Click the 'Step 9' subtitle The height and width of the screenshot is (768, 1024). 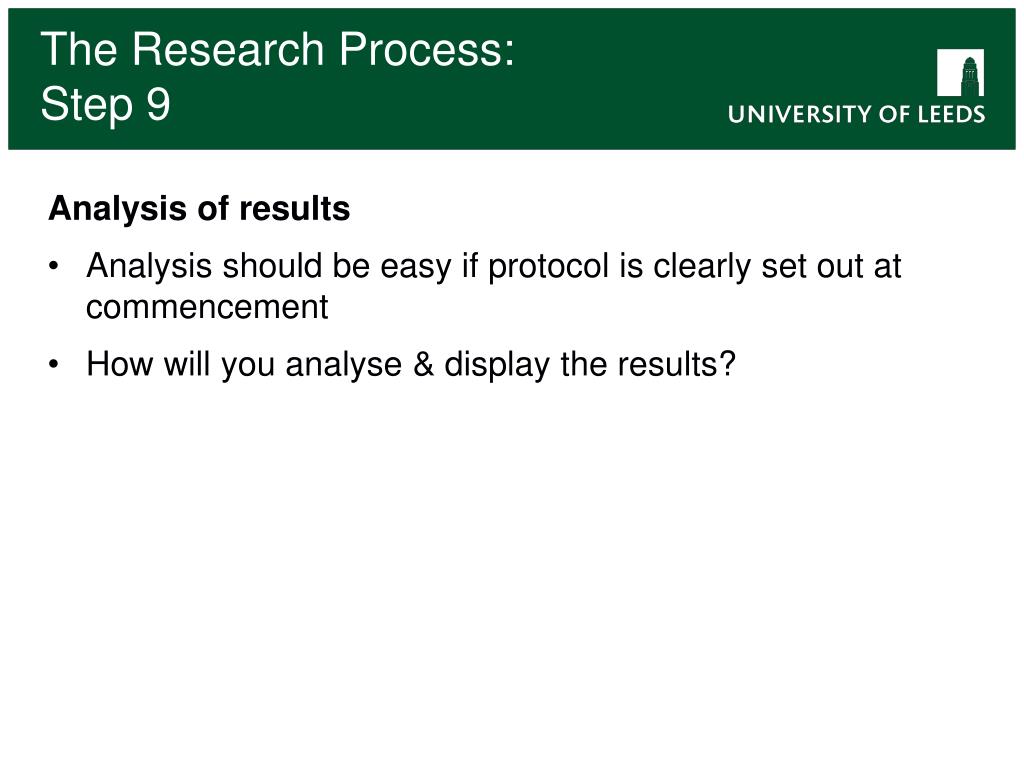click(106, 104)
